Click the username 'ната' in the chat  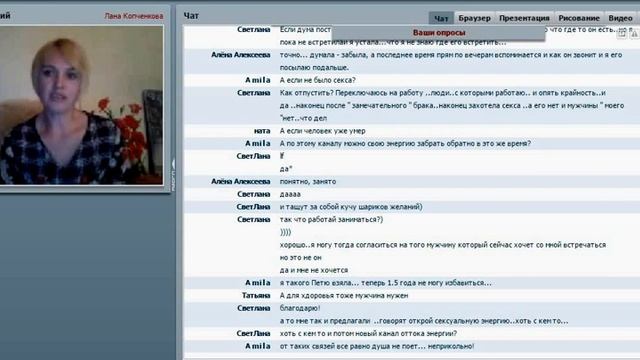262,131
